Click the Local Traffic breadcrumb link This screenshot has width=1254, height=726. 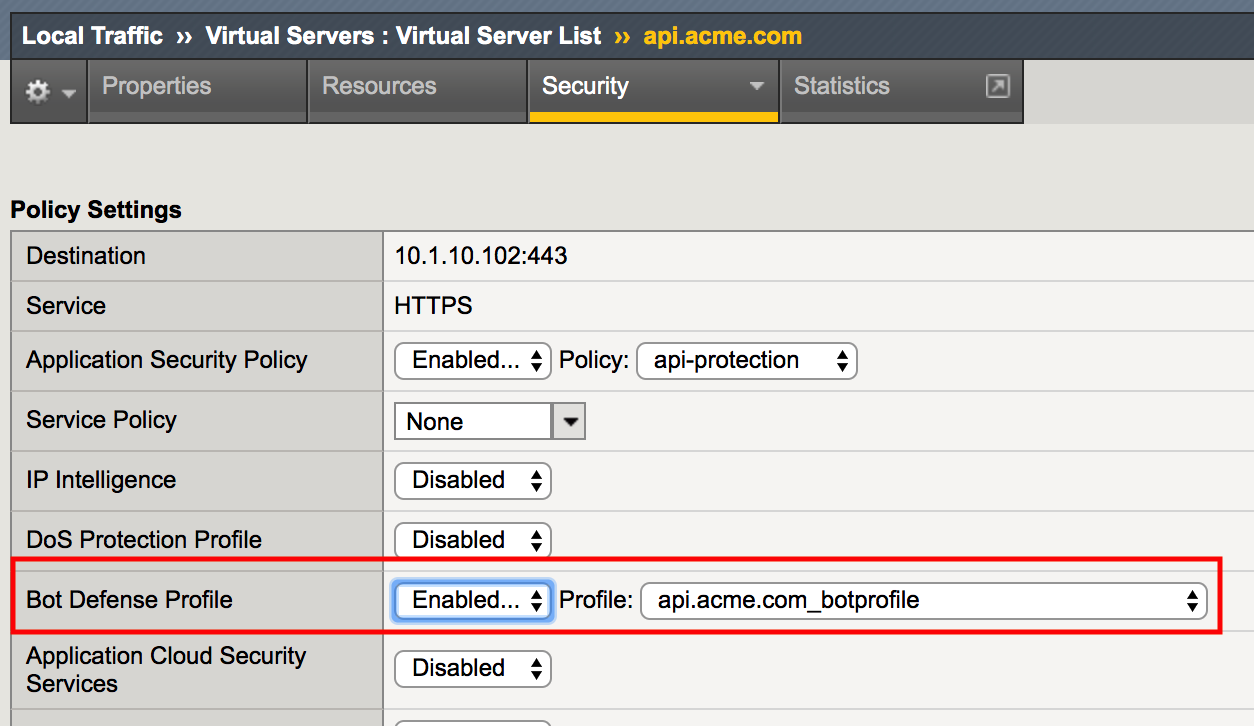click(x=92, y=37)
